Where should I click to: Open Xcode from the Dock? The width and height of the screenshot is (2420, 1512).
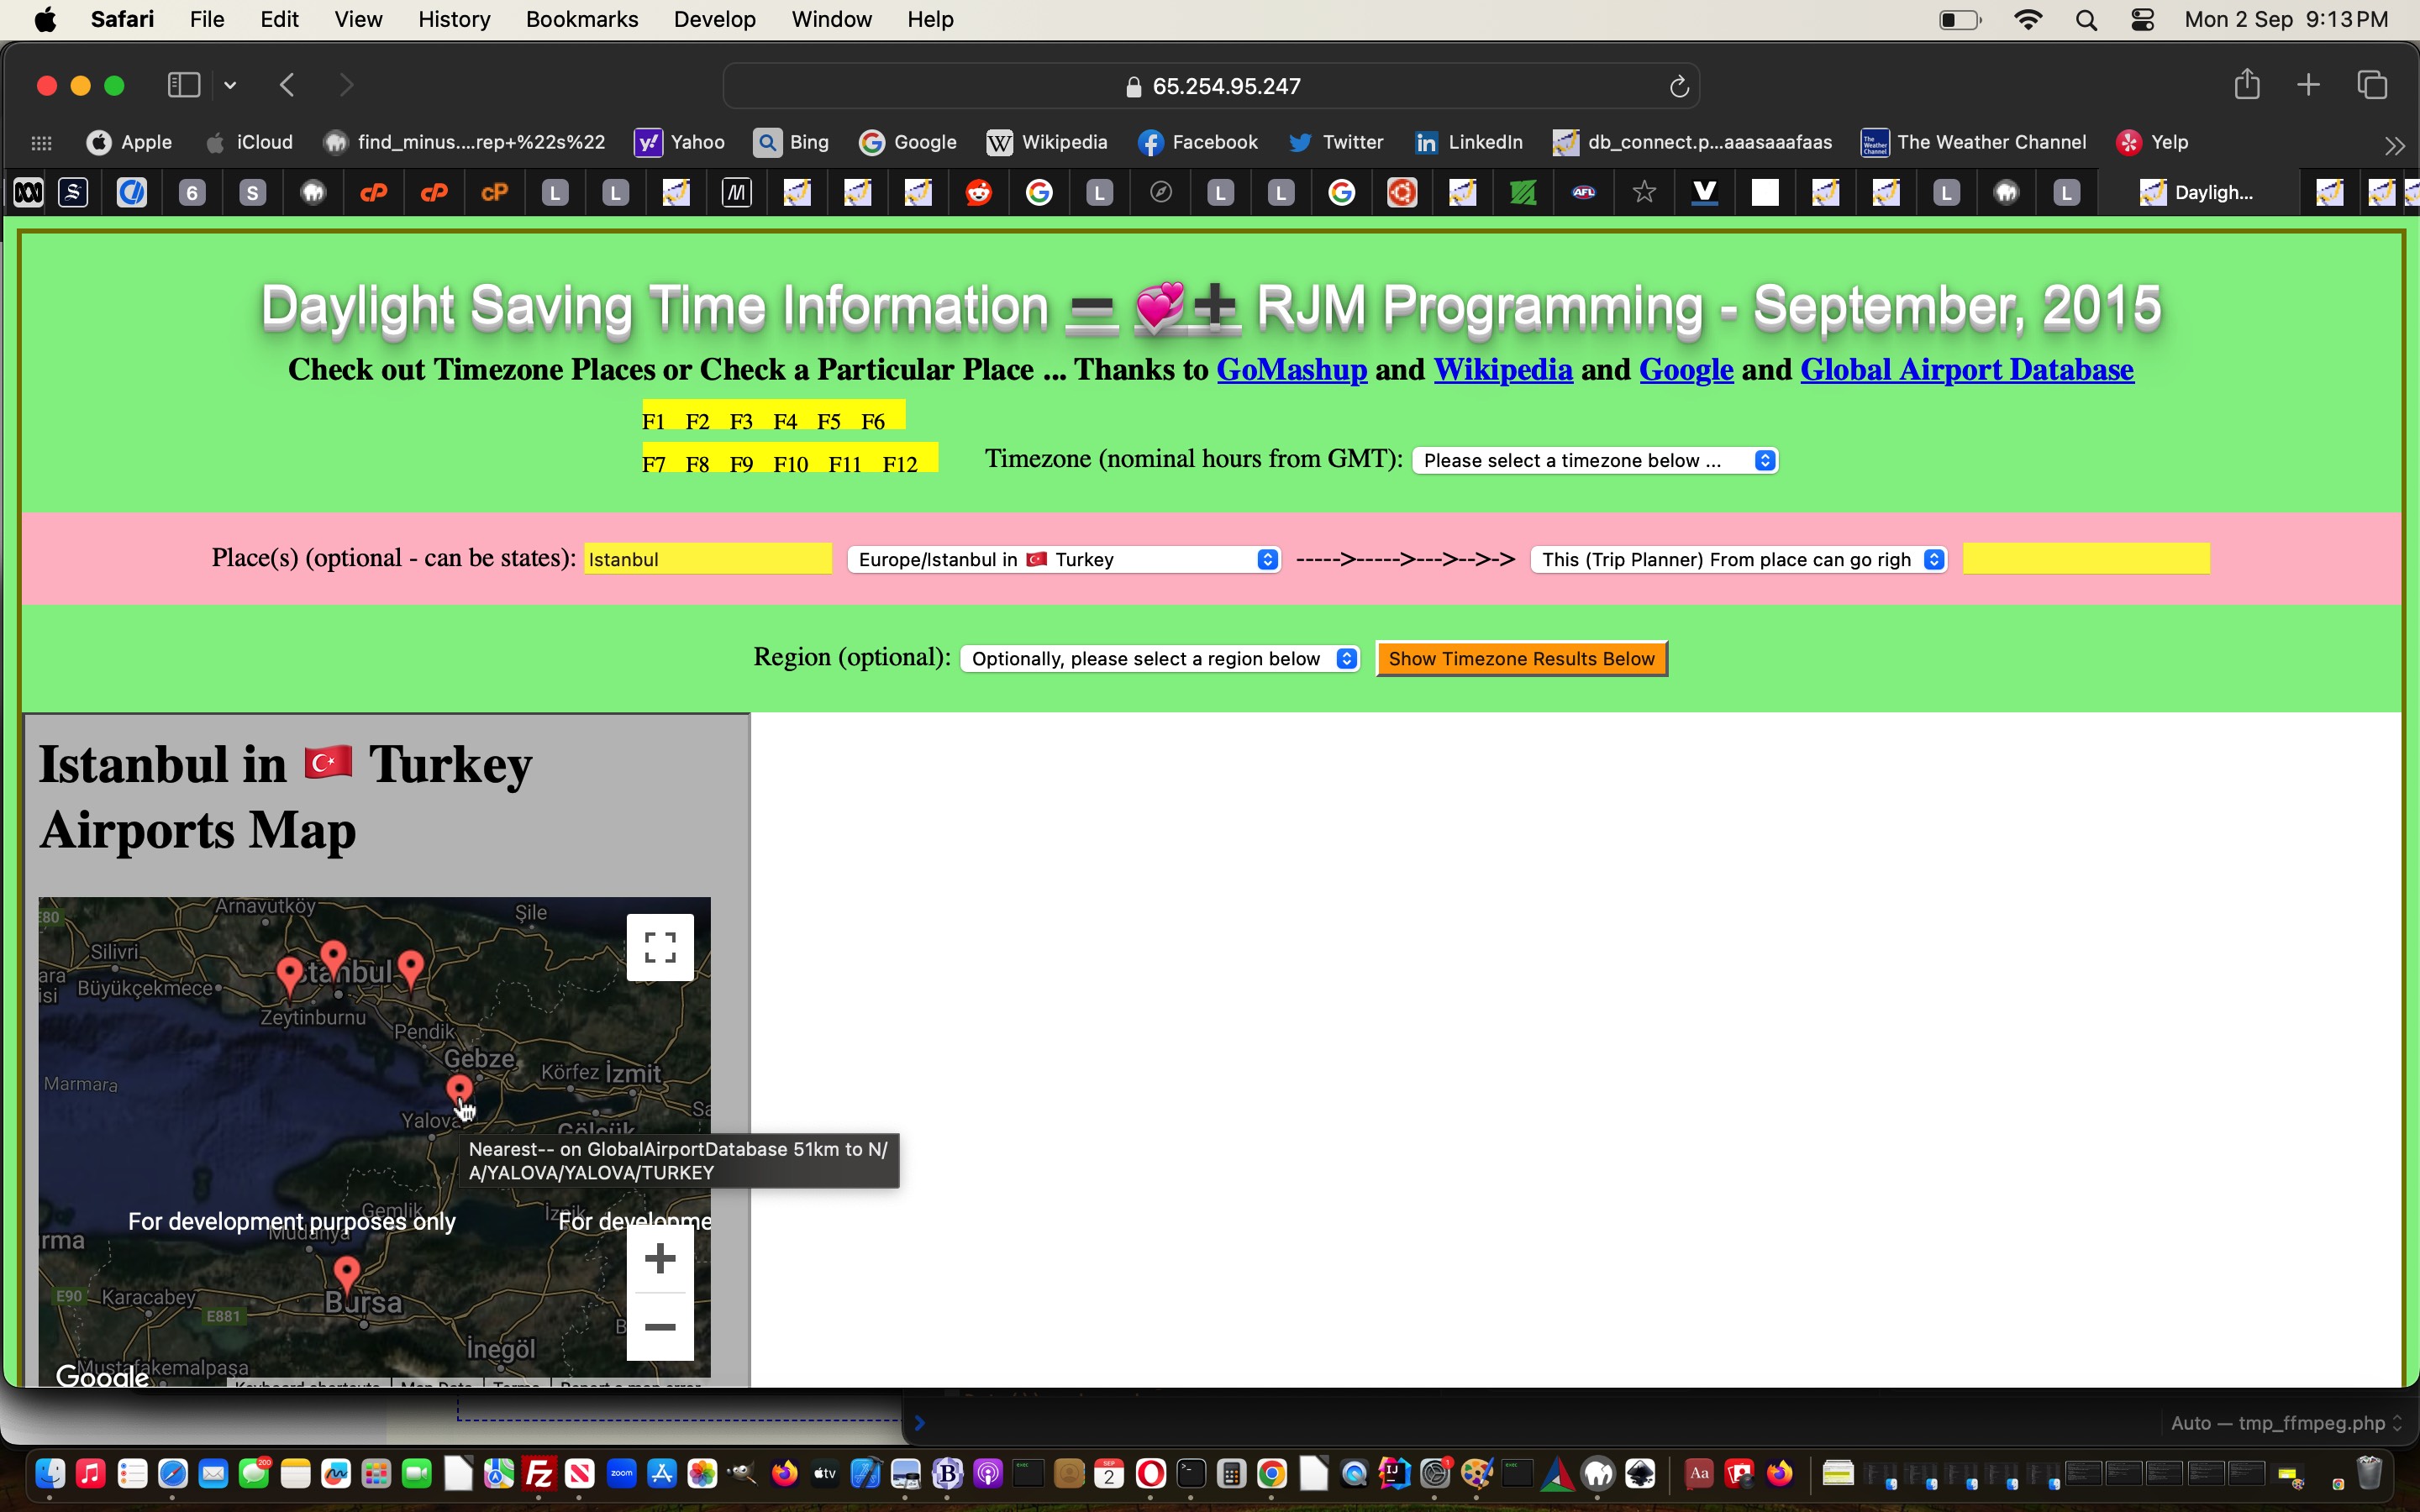[866, 1473]
